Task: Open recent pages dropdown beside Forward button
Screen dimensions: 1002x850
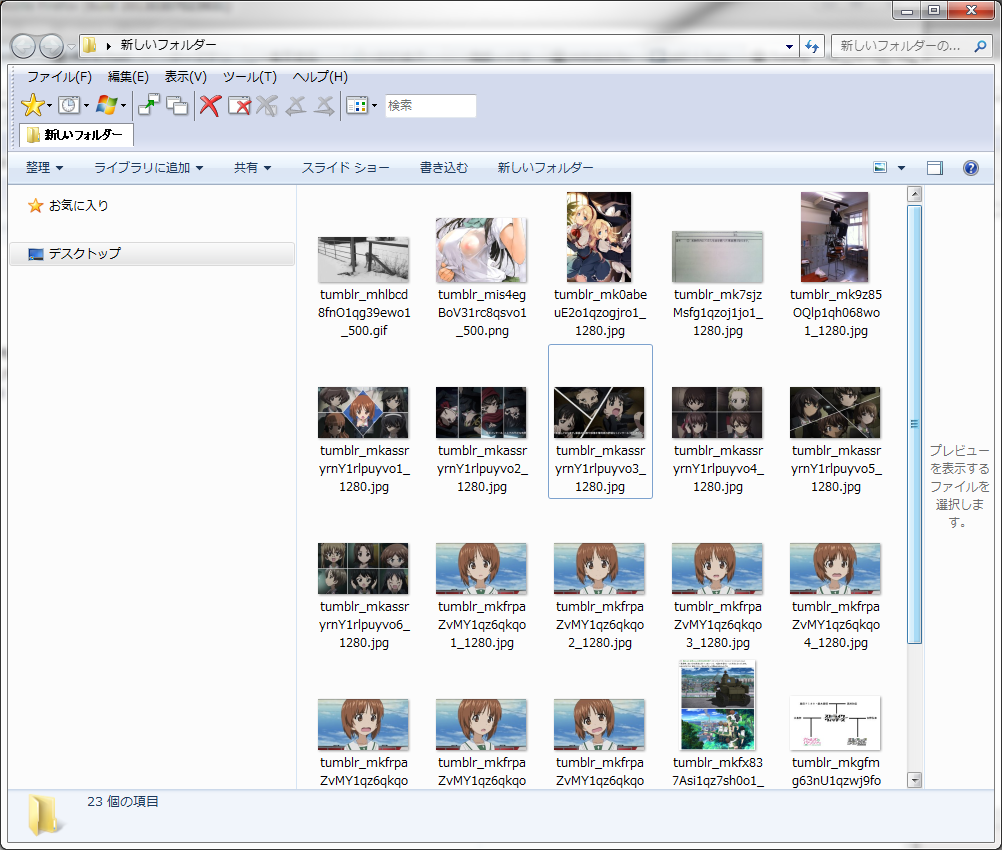Action: tap(71, 47)
